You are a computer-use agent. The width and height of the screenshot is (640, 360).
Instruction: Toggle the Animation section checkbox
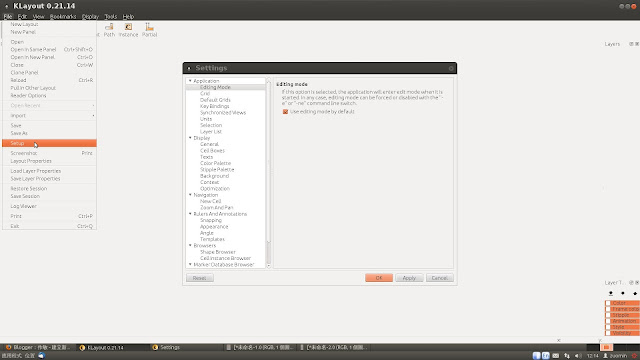coord(608,321)
